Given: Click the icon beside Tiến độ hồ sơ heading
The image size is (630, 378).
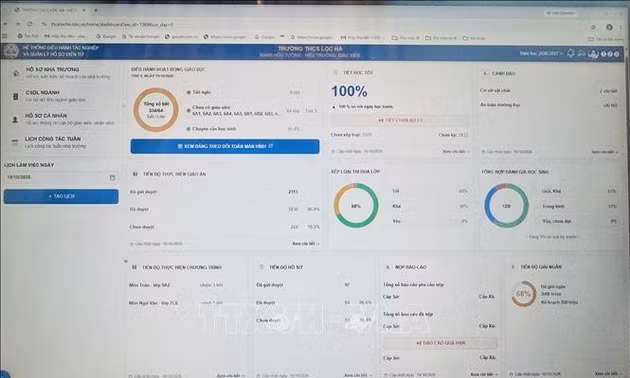Looking at the screenshot, I should coord(262,267).
